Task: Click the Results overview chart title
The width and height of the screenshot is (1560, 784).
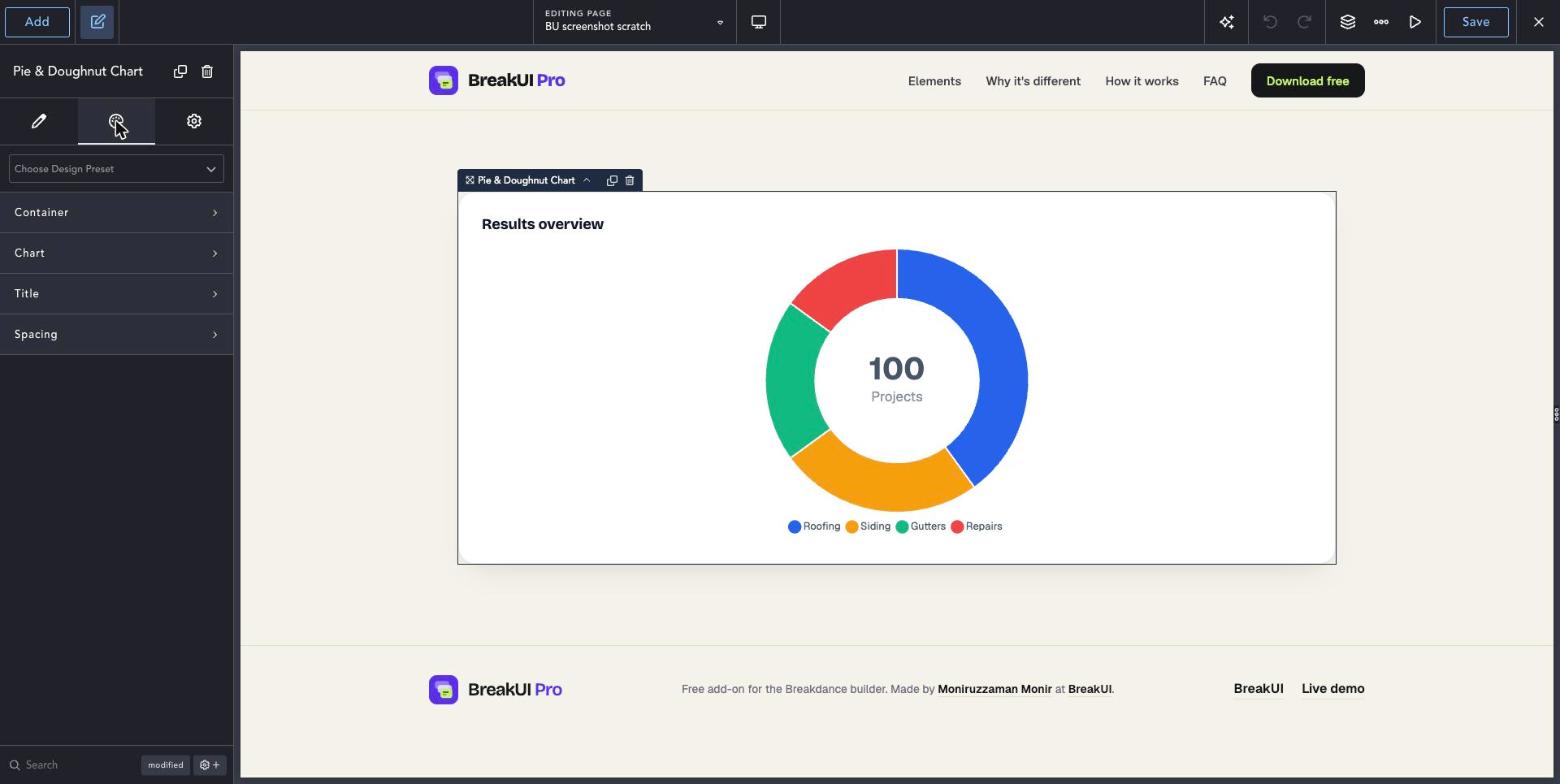Action: (542, 224)
